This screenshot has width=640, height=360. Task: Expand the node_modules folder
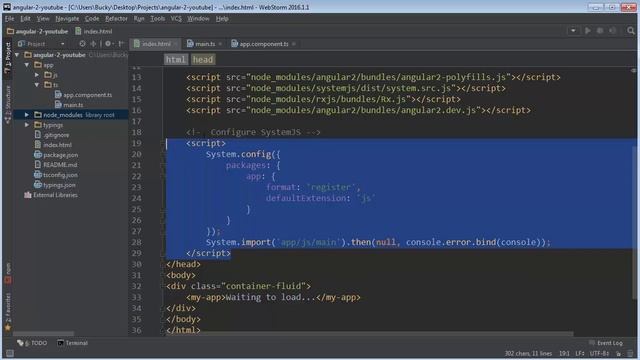pyautogui.click(x=27, y=115)
